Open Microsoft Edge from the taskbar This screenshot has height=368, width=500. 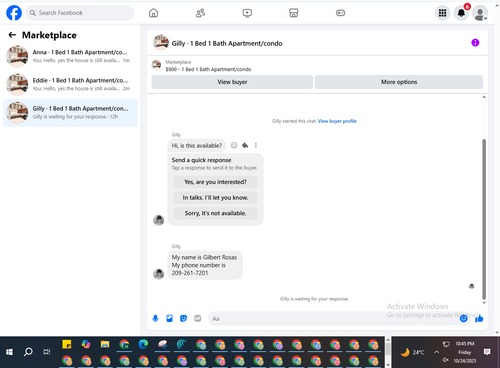pos(143,344)
